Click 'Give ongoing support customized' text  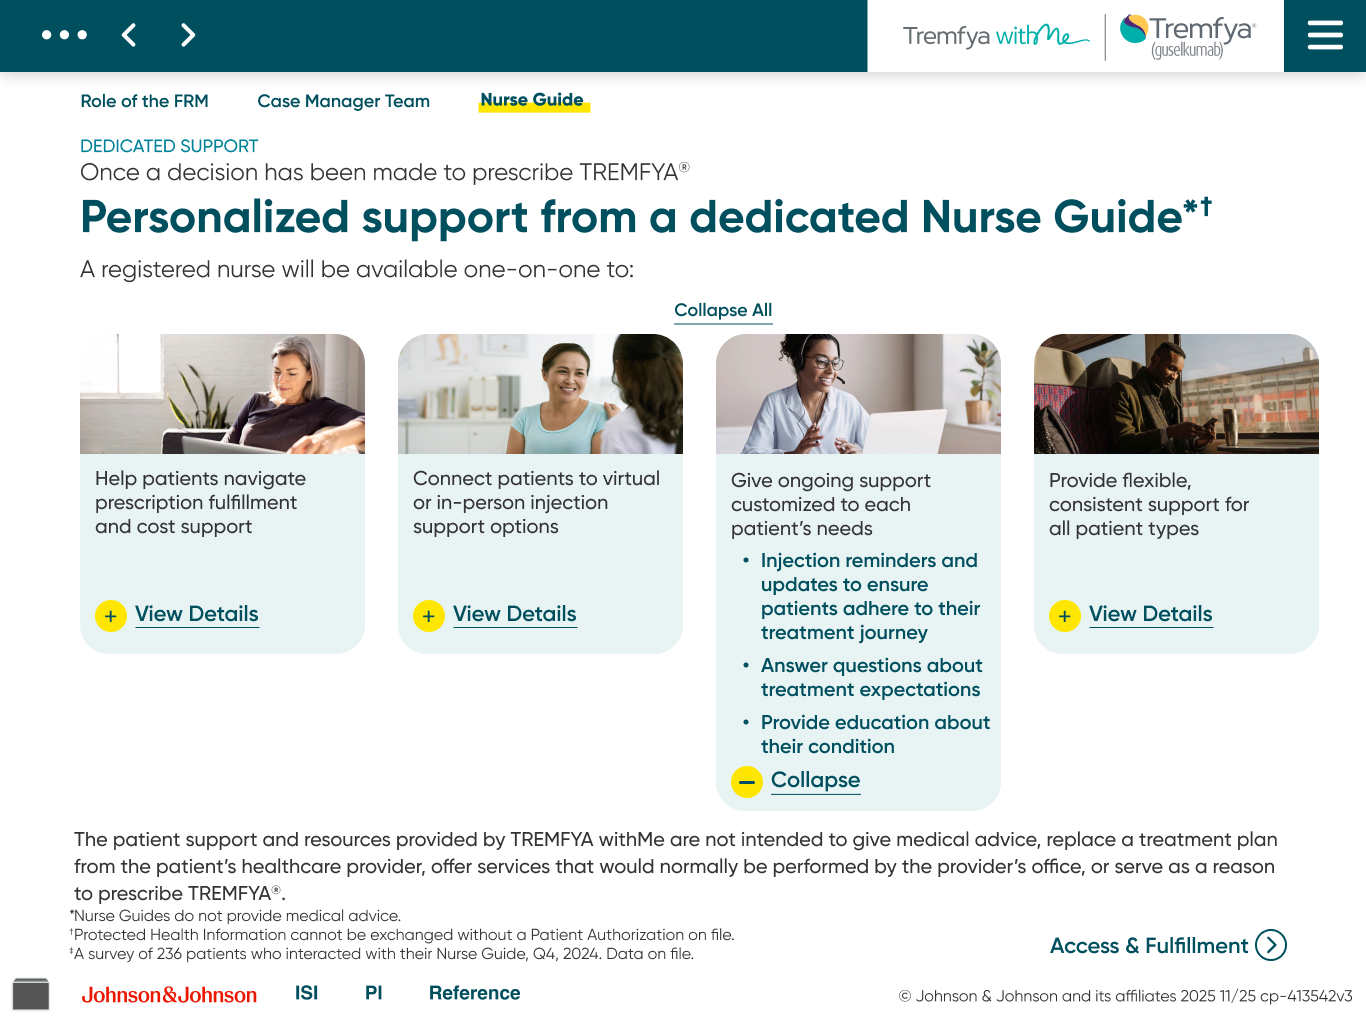[831, 505]
